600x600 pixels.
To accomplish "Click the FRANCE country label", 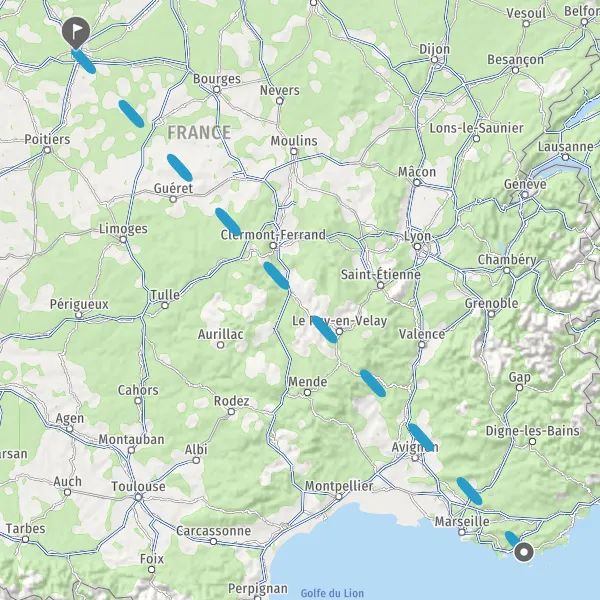I will pos(199,133).
